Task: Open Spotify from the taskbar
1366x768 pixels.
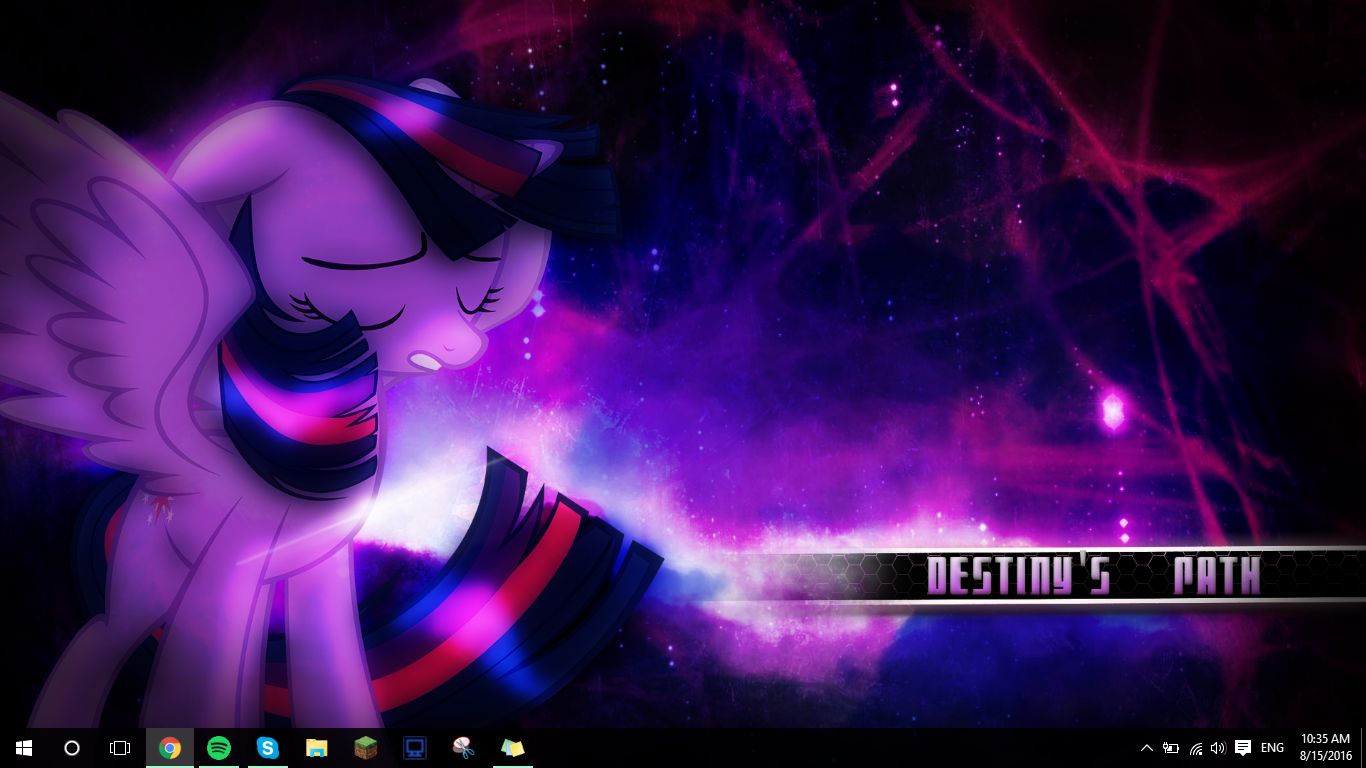Action: point(219,748)
